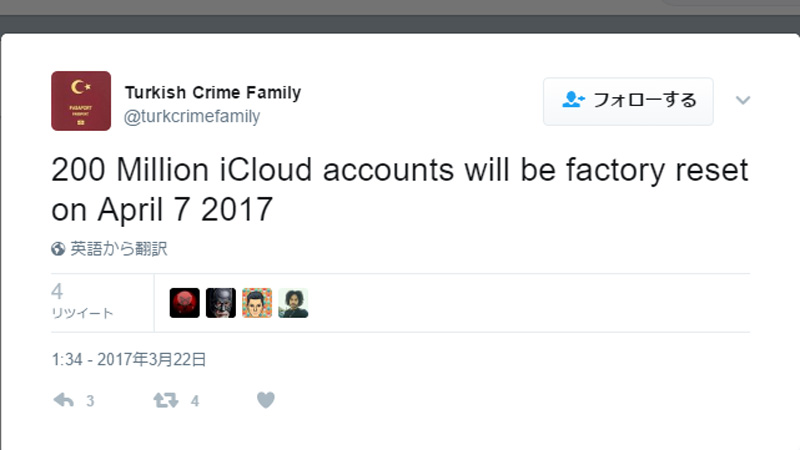Open the Turkish Crime Family profile name
The image size is (800, 450).
[212, 93]
